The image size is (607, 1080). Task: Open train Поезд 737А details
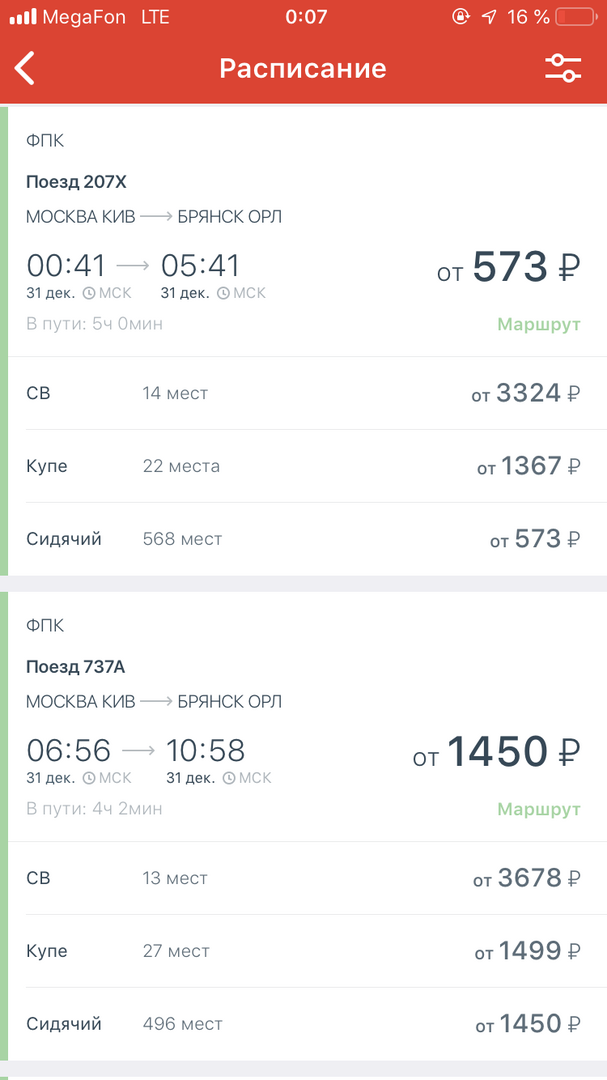[x=75, y=667]
